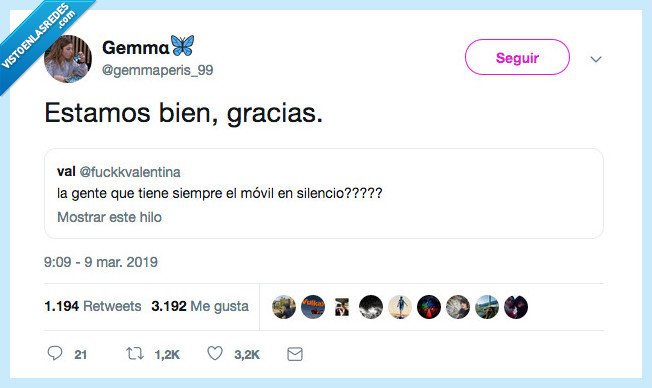
Task: Open the Mostrar este hilo link
Action: [109, 217]
